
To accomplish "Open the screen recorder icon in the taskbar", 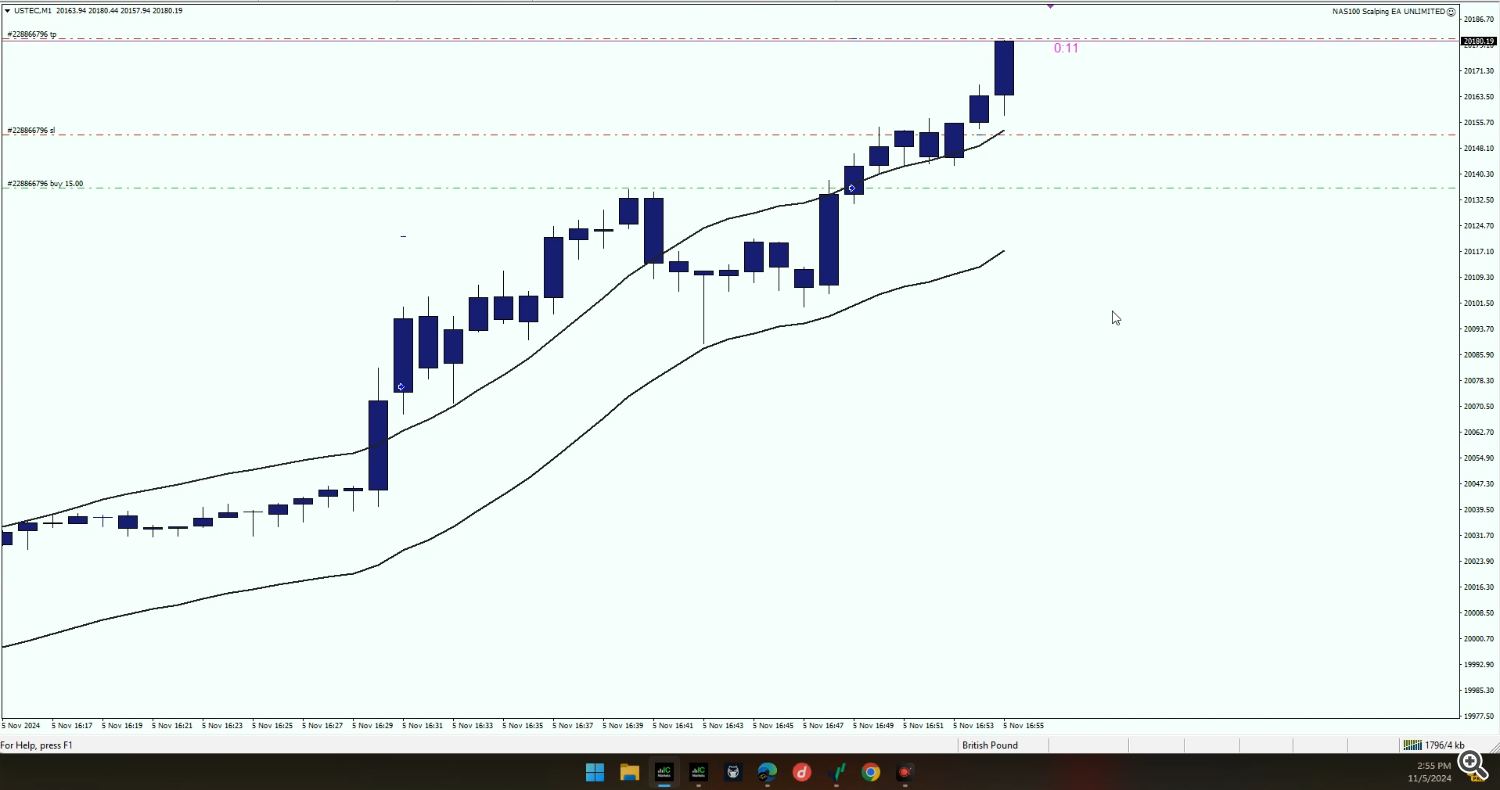I will (905, 772).
